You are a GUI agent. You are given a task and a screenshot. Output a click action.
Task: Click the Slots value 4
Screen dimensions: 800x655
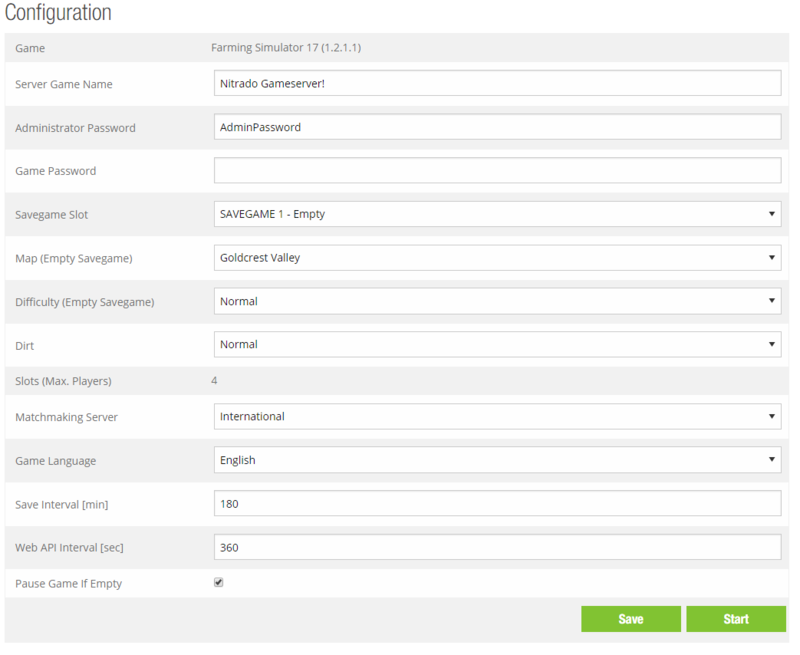click(x=214, y=381)
